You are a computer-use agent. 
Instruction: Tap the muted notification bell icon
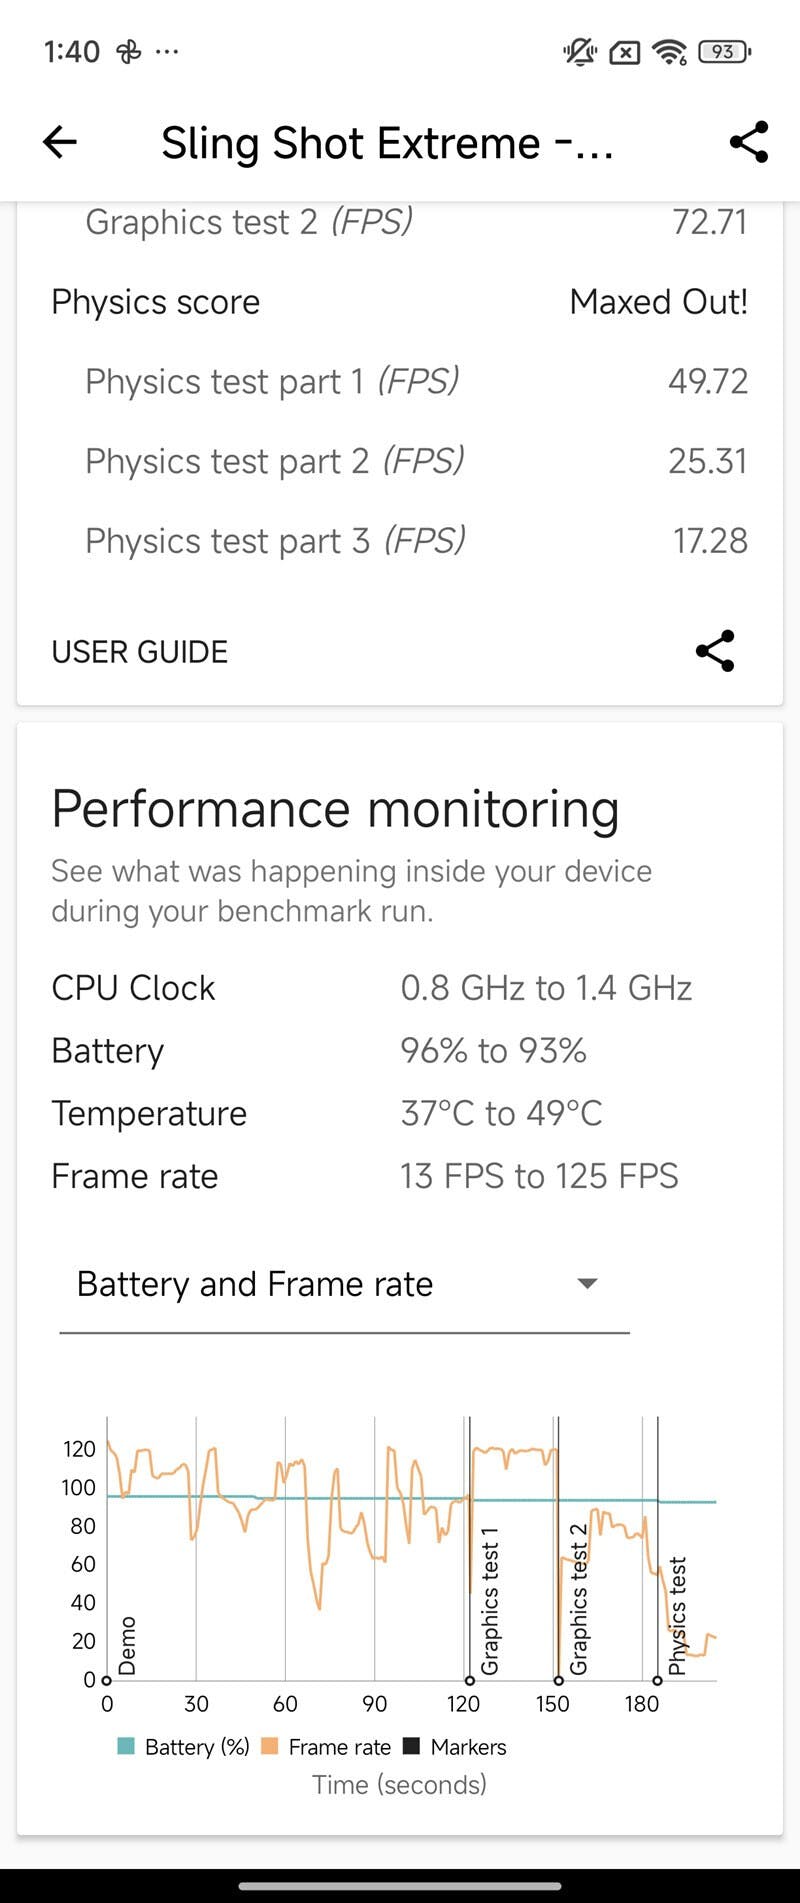[x=580, y=51]
